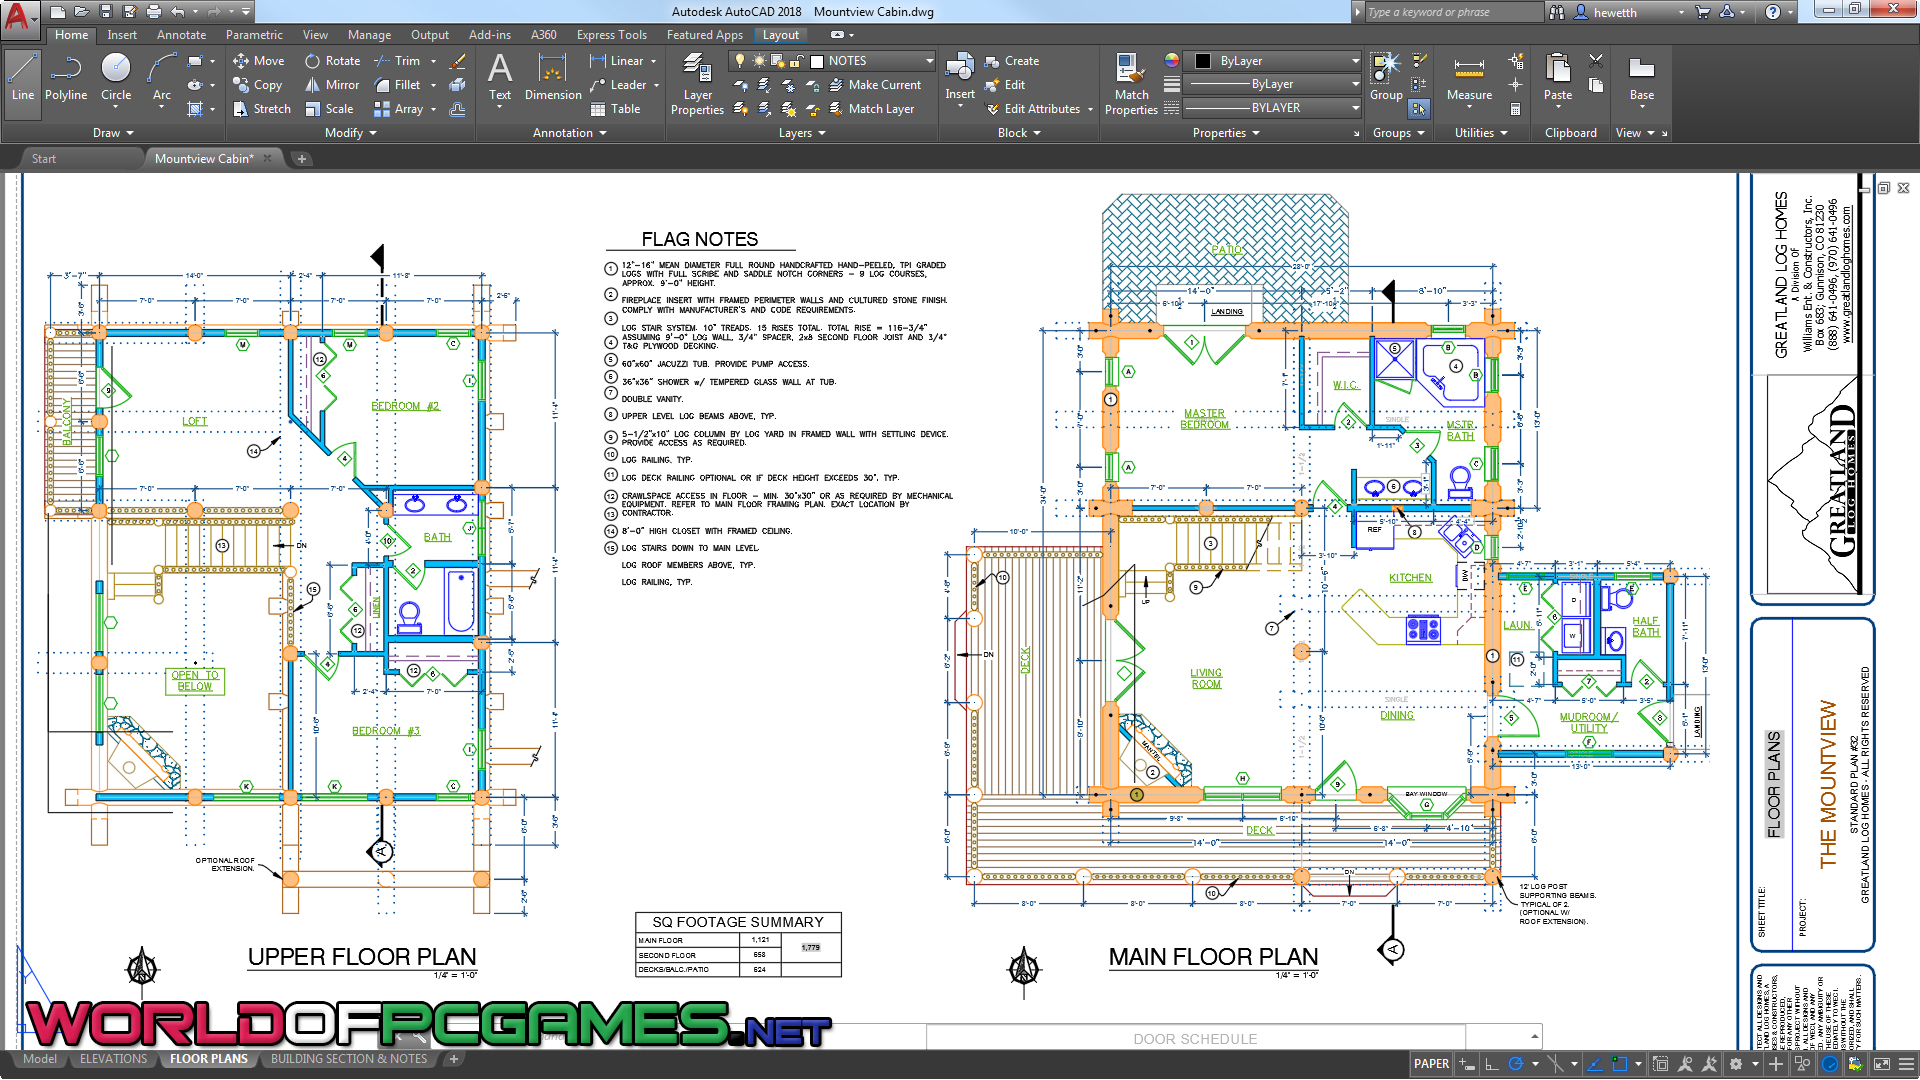
Task: Switch to the ELEVATIONS layout tab
Action: tap(113, 1059)
